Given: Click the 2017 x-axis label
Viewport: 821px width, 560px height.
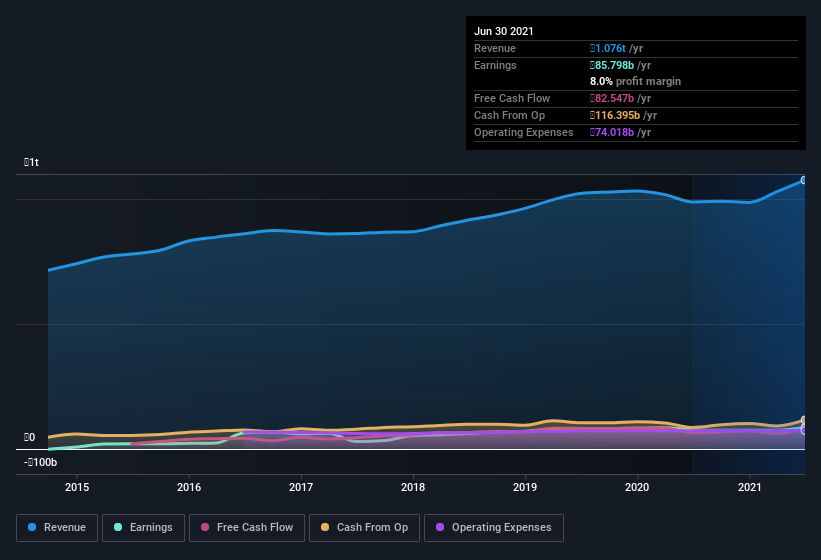Looking at the screenshot, I should [x=301, y=487].
